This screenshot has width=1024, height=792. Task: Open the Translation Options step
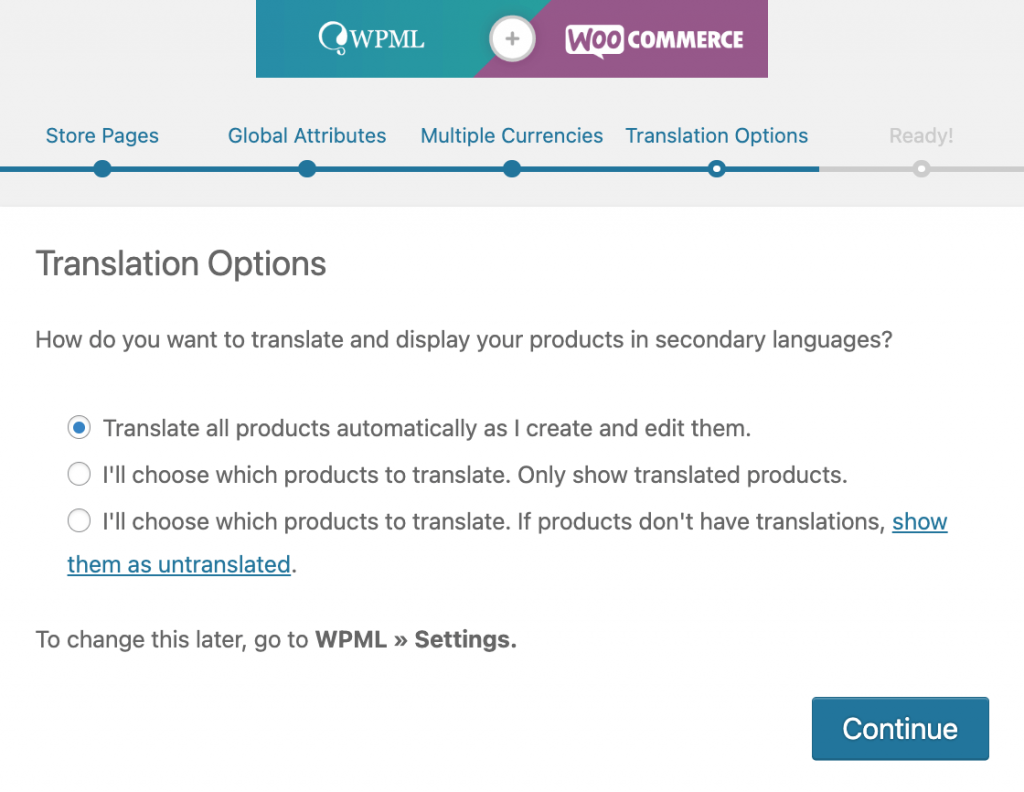[716, 136]
